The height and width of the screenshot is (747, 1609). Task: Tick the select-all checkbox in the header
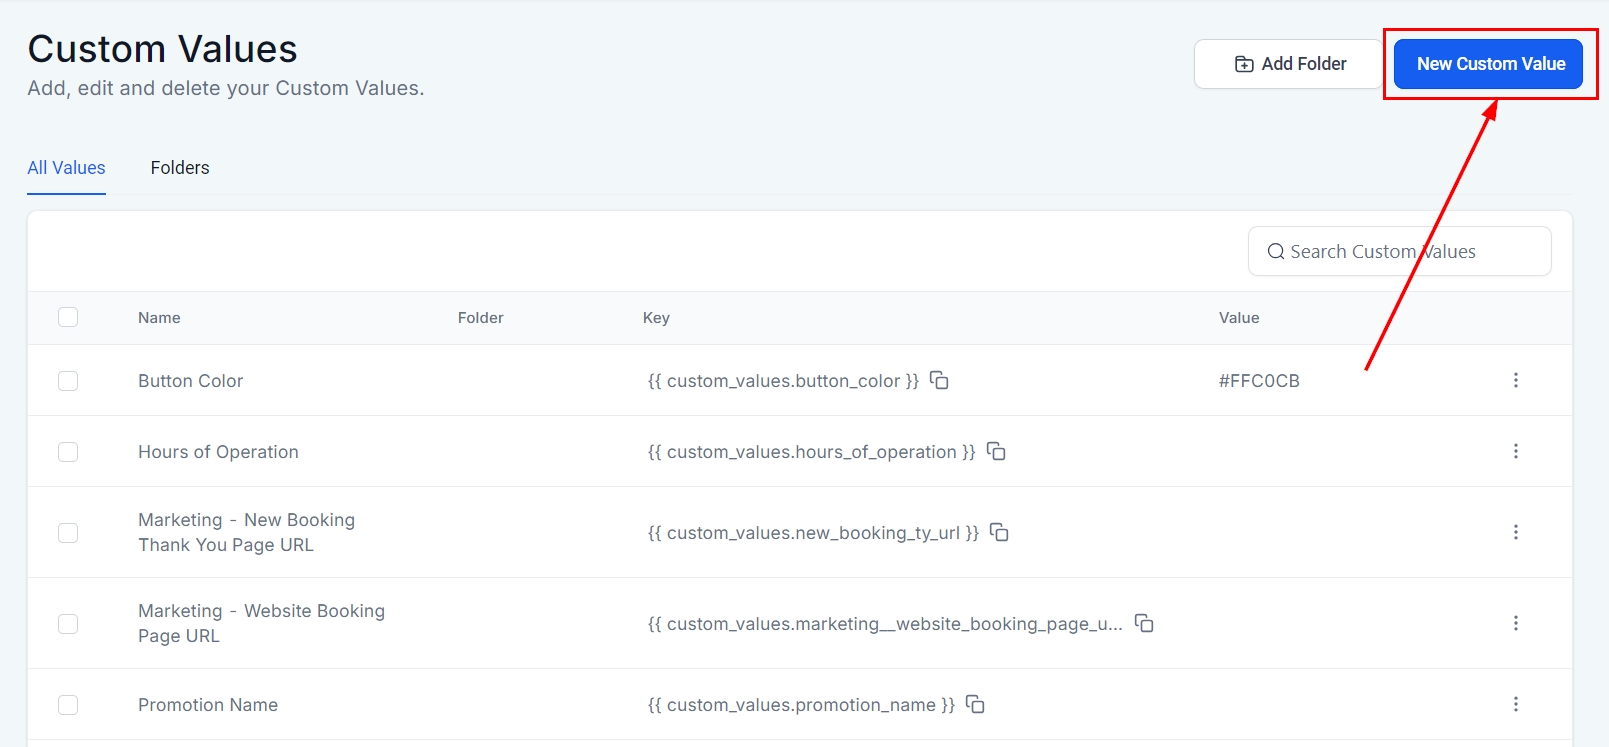pyautogui.click(x=68, y=317)
